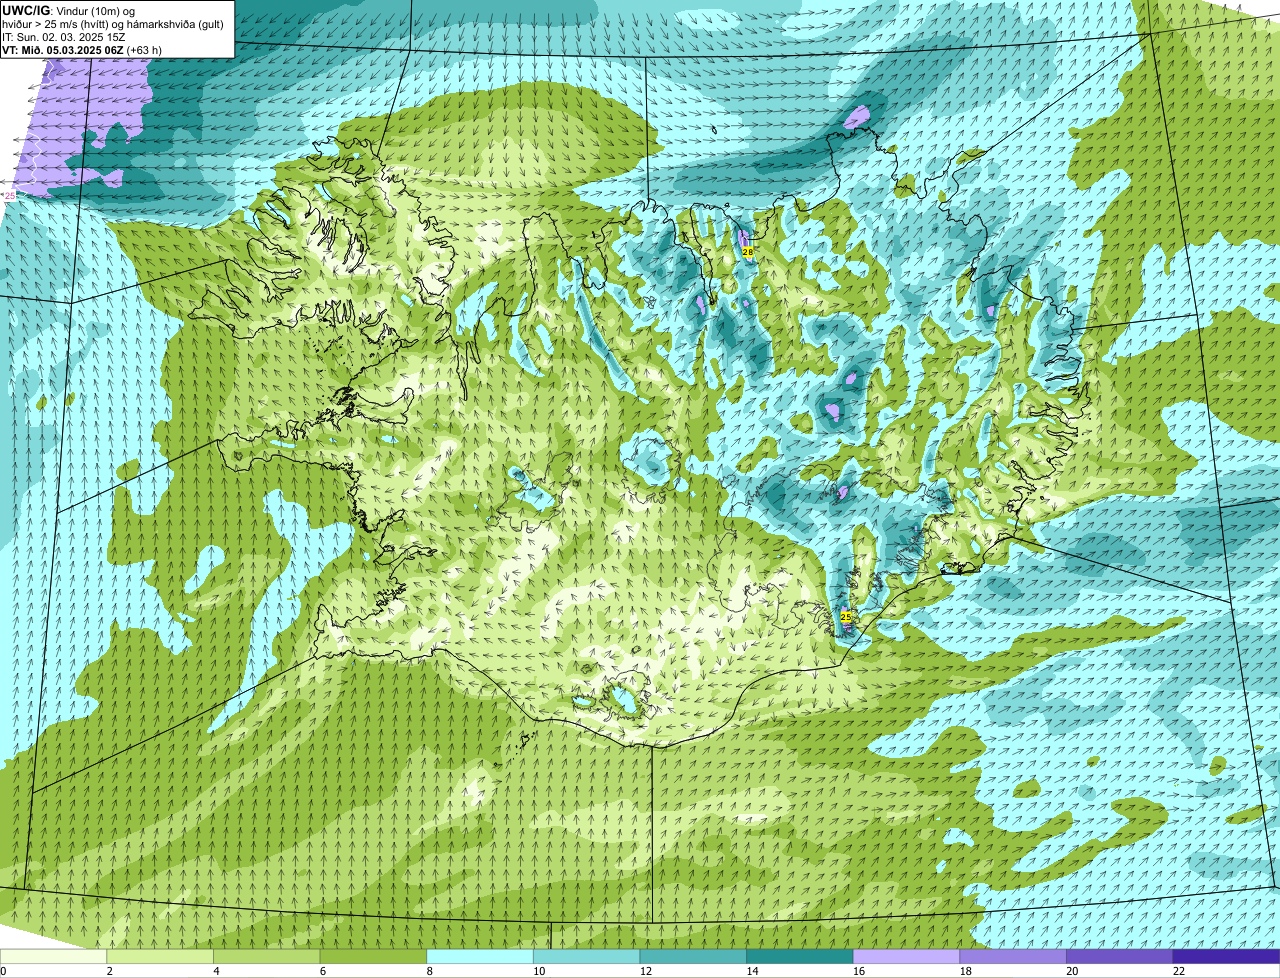Pick the 20–22 m/s violet legend swatch
1280x978 pixels.
tap(1120, 956)
